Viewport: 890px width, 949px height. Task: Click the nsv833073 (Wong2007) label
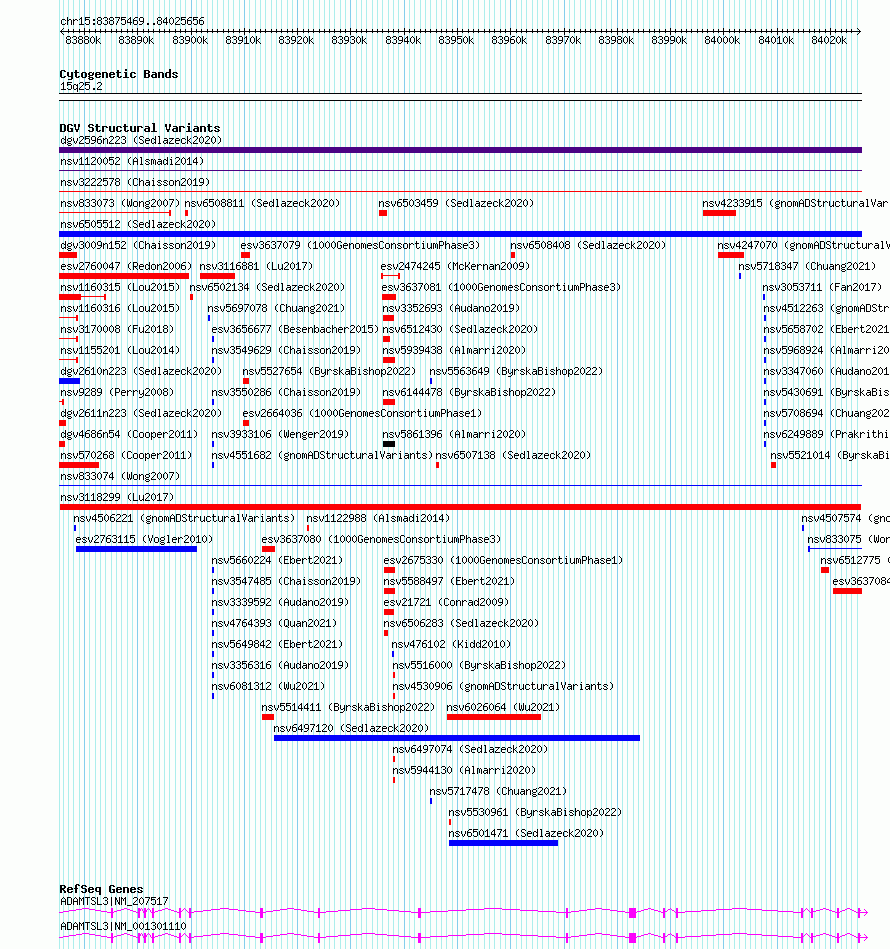tap(120, 203)
